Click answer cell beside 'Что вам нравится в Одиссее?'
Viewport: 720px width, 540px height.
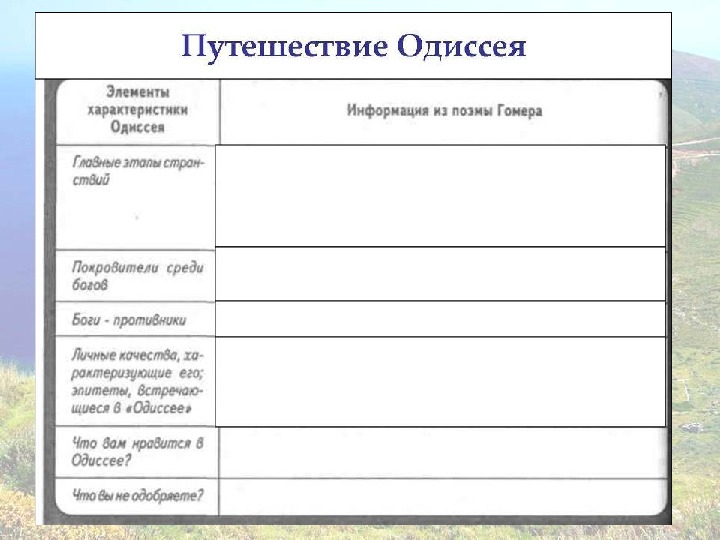tap(443, 453)
